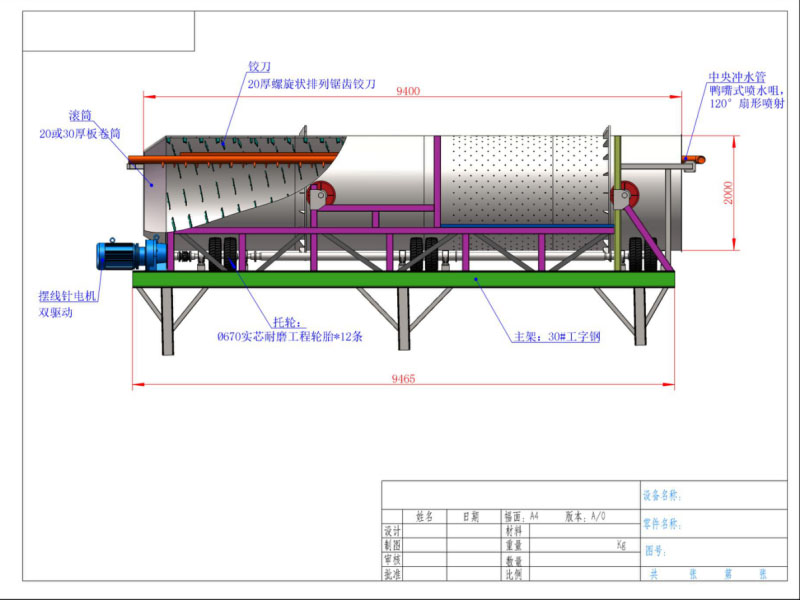Select the 铰刀 callout label

tap(259, 66)
